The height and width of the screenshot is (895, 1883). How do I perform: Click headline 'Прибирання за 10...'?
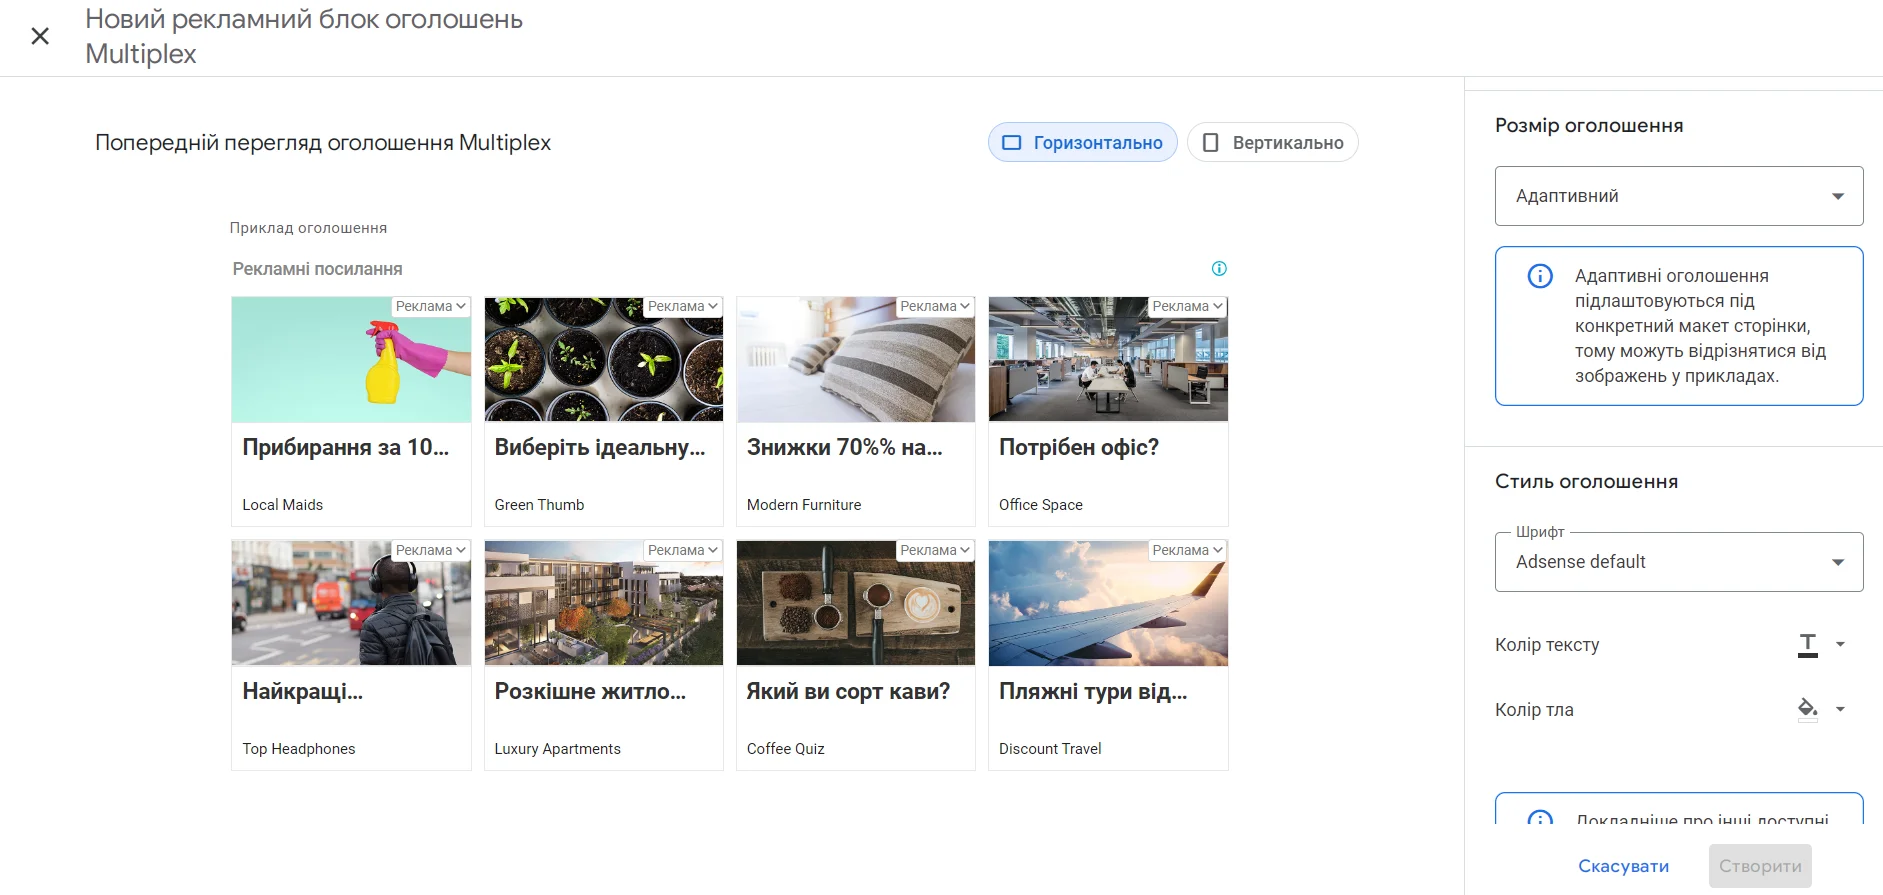[345, 448]
